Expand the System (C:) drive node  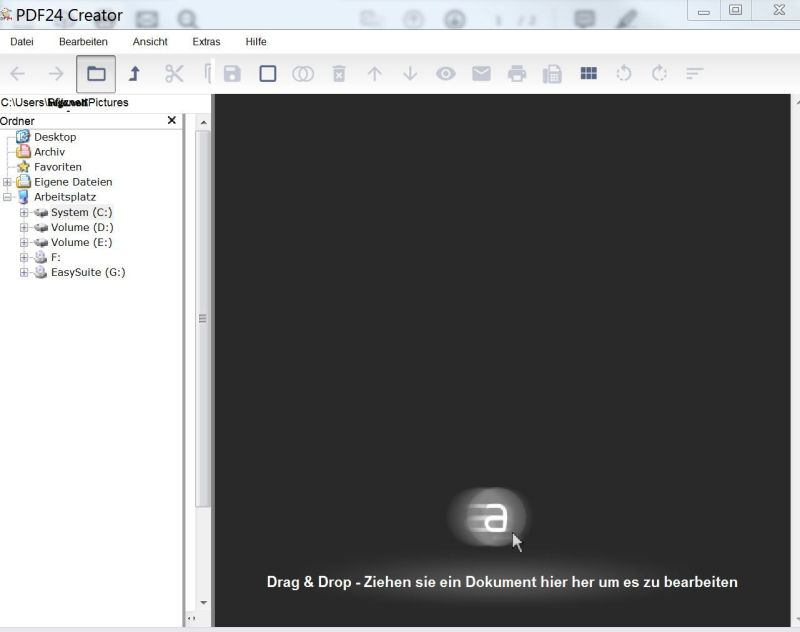tap(24, 212)
